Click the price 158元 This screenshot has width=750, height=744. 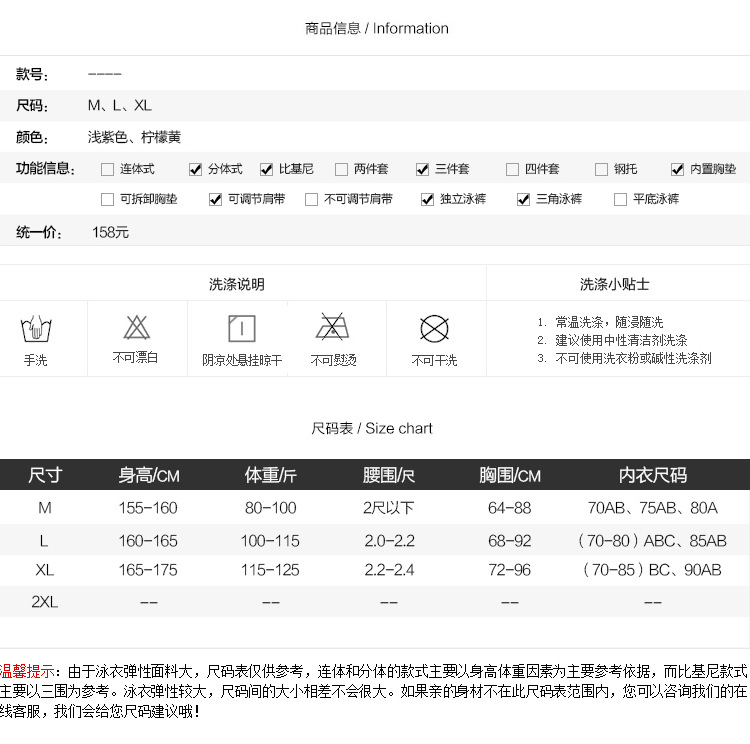coord(110,233)
